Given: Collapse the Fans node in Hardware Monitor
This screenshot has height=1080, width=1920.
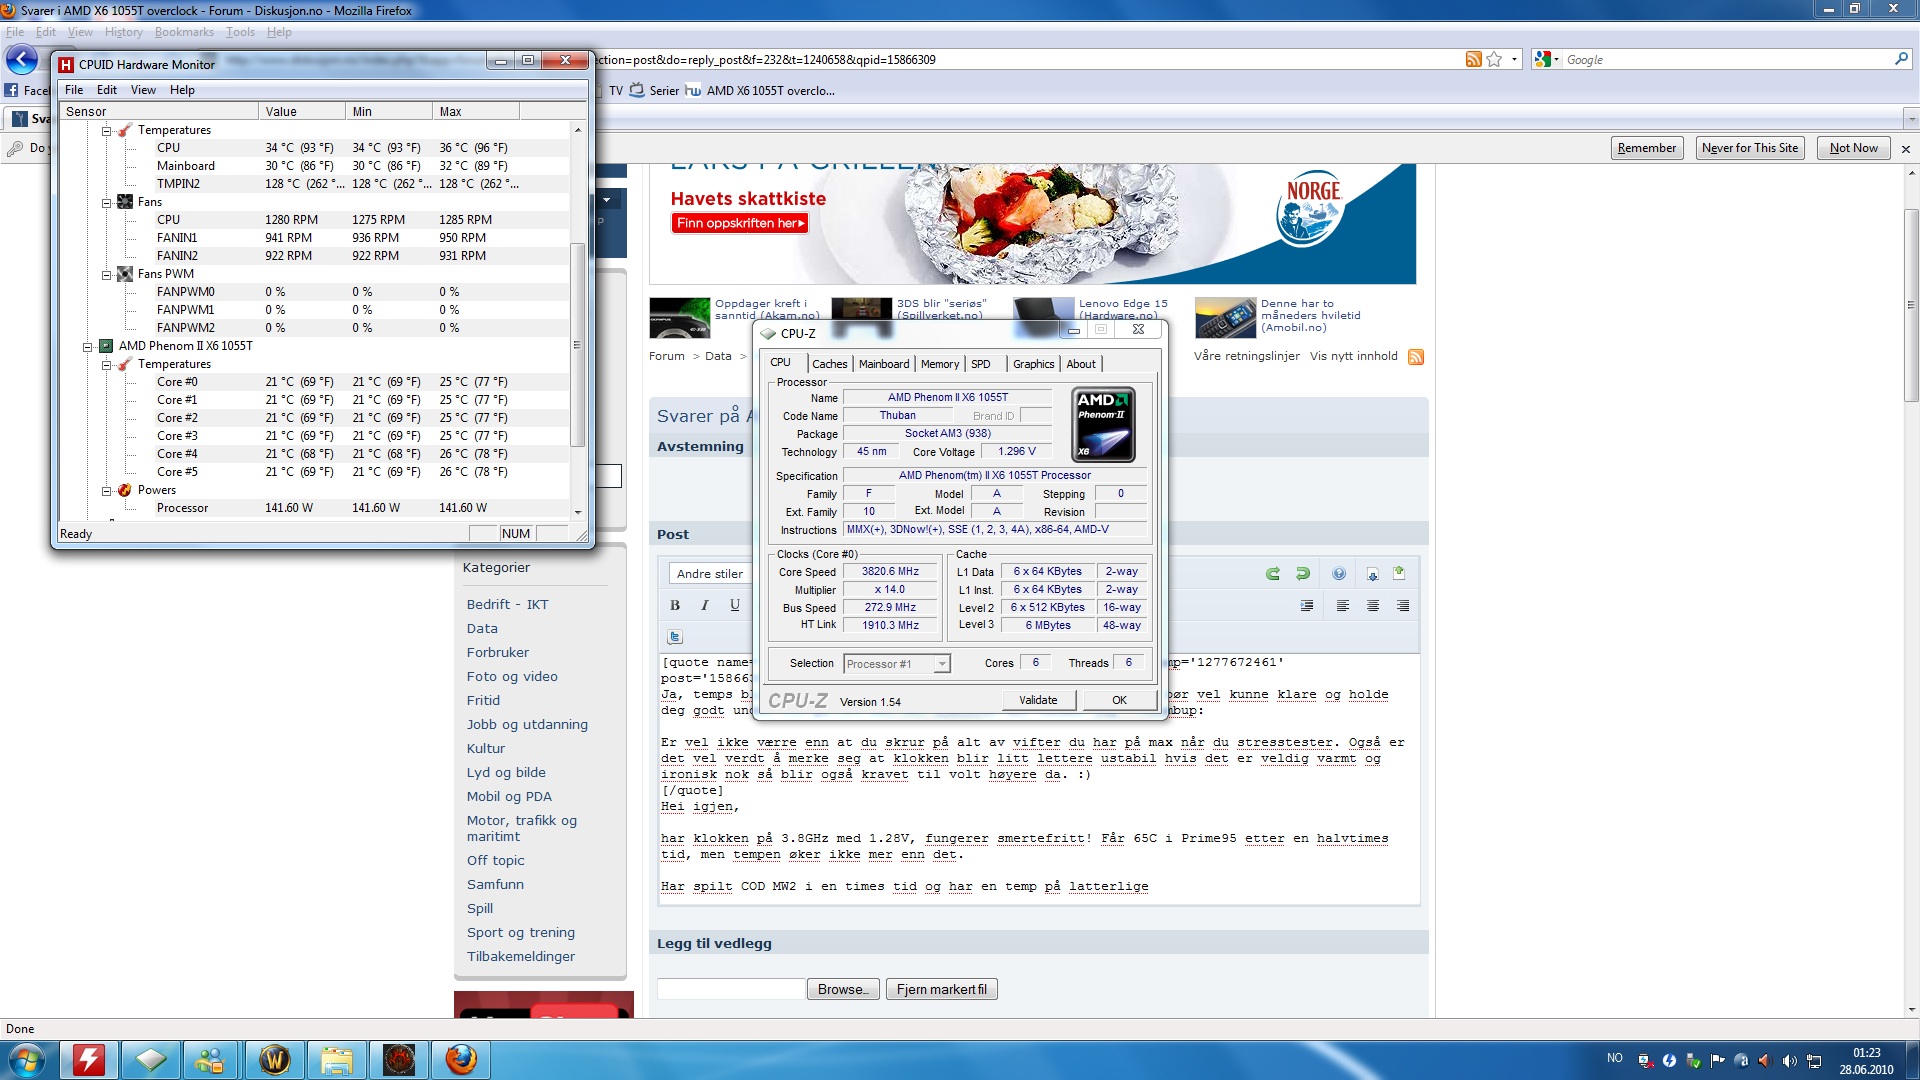Looking at the screenshot, I should pyautogui.click(x=106, y=203).
